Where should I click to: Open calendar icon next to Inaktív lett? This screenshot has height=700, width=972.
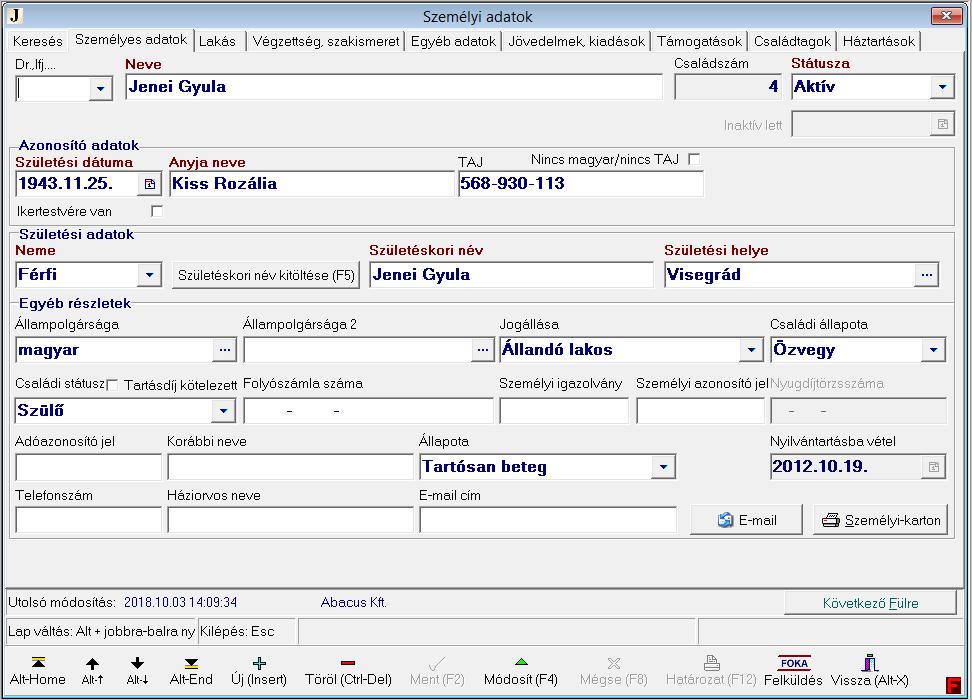942,125
